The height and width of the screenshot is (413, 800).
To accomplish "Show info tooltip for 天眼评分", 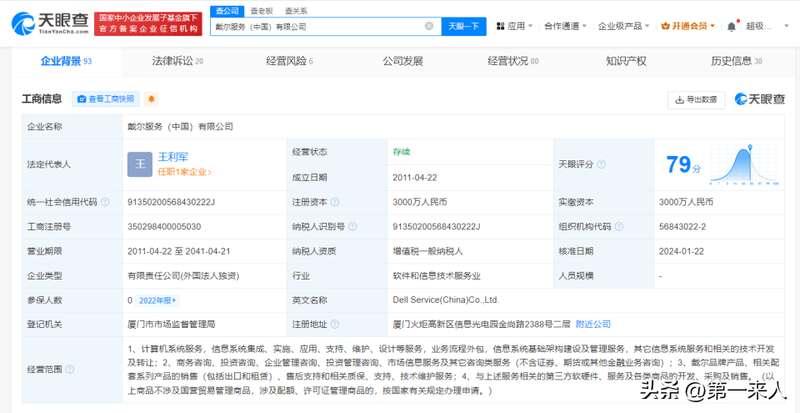I will pos(602,164).
